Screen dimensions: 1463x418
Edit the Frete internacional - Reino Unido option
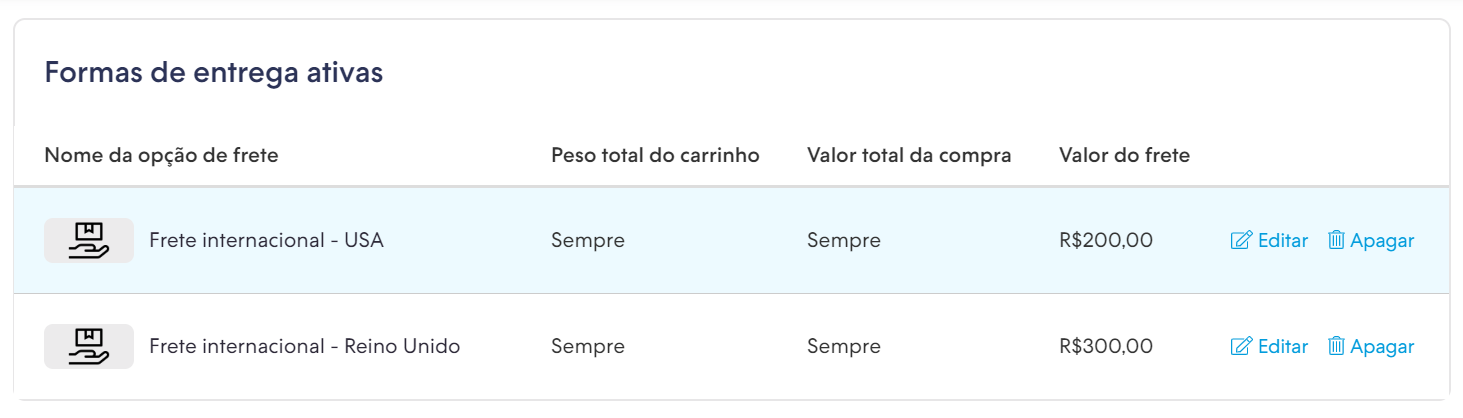coord(1269,346)
